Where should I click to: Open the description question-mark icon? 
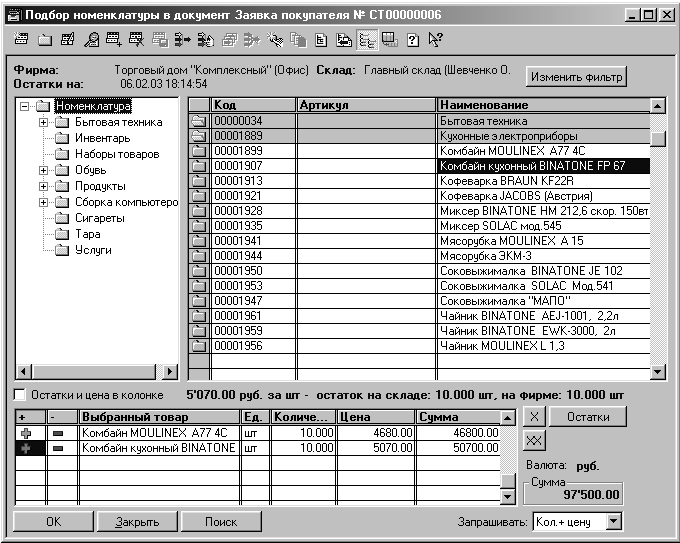pyautogui.click(x=413, y=40)
